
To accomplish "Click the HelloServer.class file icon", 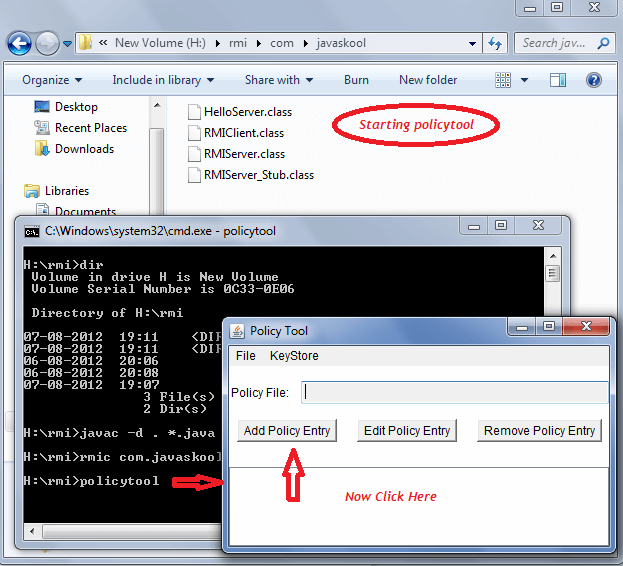I will (x=195, y=112).
